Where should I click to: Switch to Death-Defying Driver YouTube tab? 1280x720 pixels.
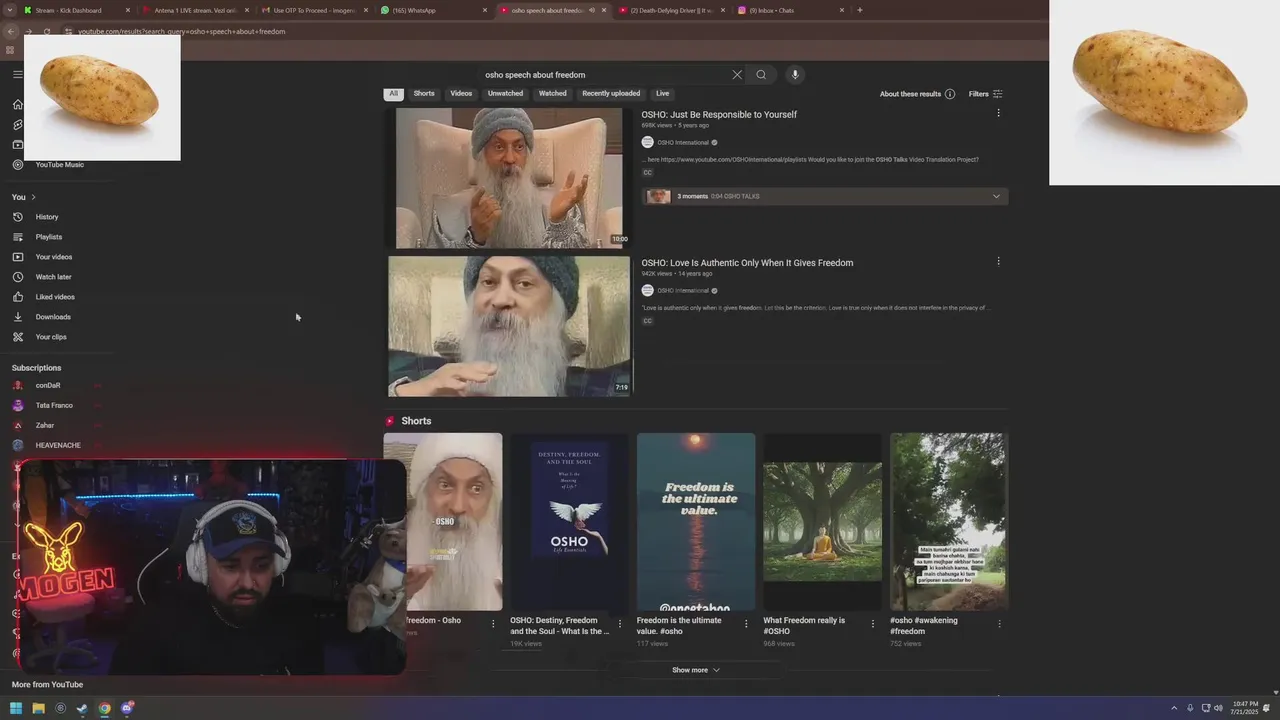pyautogui.click(x=672, y=10)
